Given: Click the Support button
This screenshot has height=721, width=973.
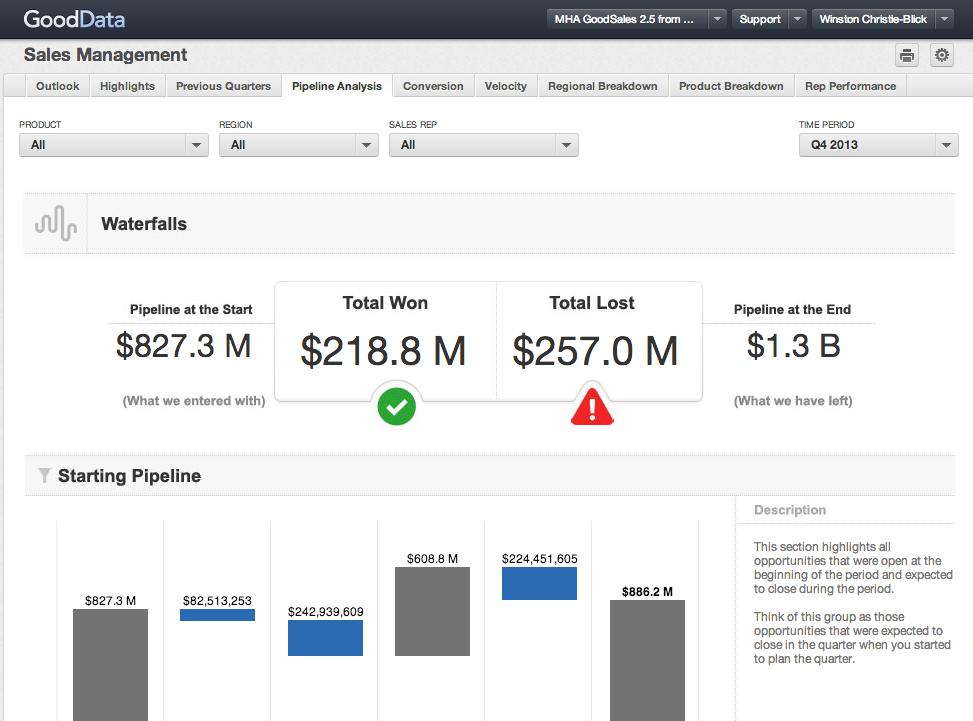Looking at the screenshot, I should point(760,18).
